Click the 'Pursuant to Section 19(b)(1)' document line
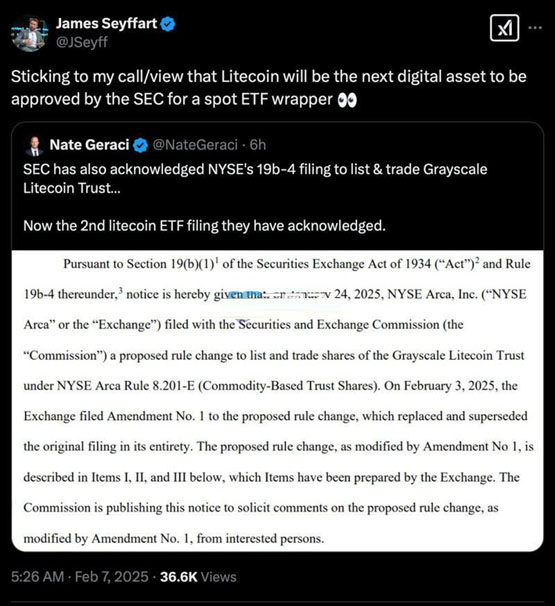The height and width of the screenshot is (606, 555). coord(297,264)
